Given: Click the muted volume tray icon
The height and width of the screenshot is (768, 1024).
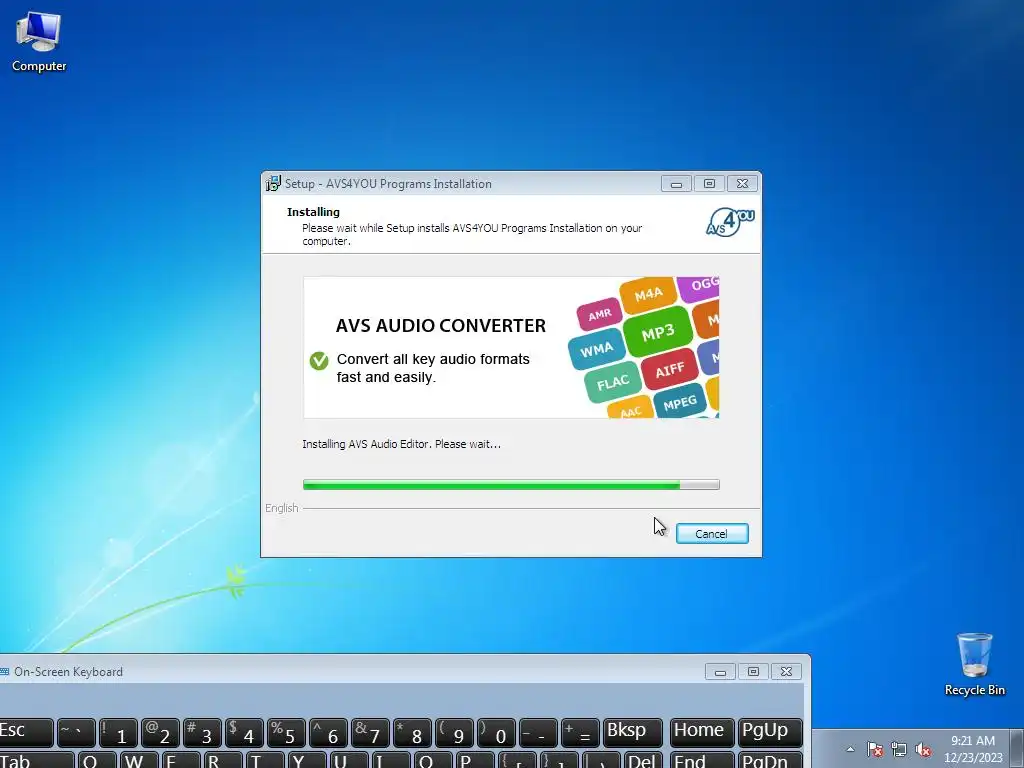Looking at the screenshot, I should click(x=923, y=749).
